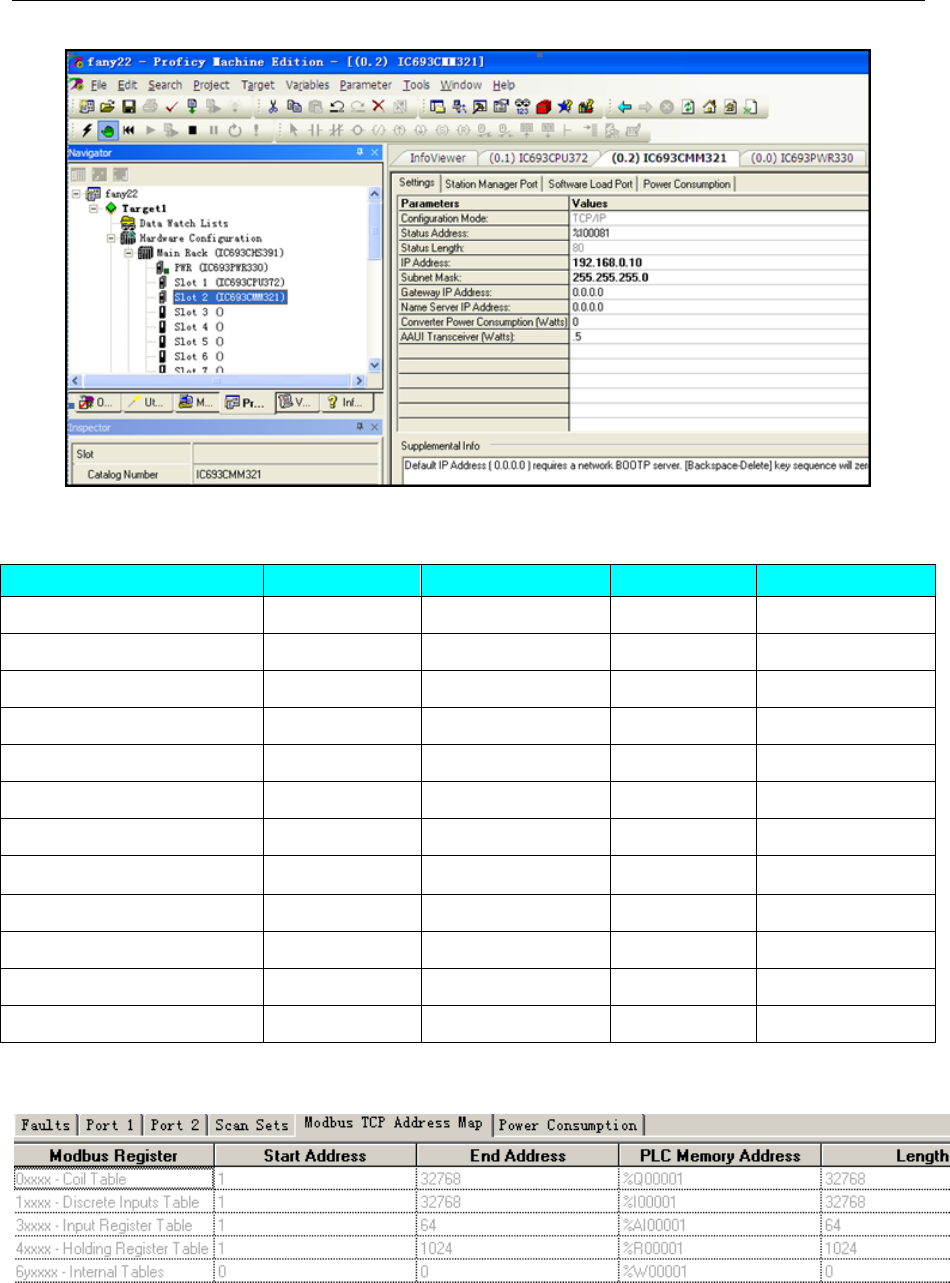950x1283 pixels.
Task: Open the Software Load Port tab
Action: 590,183
